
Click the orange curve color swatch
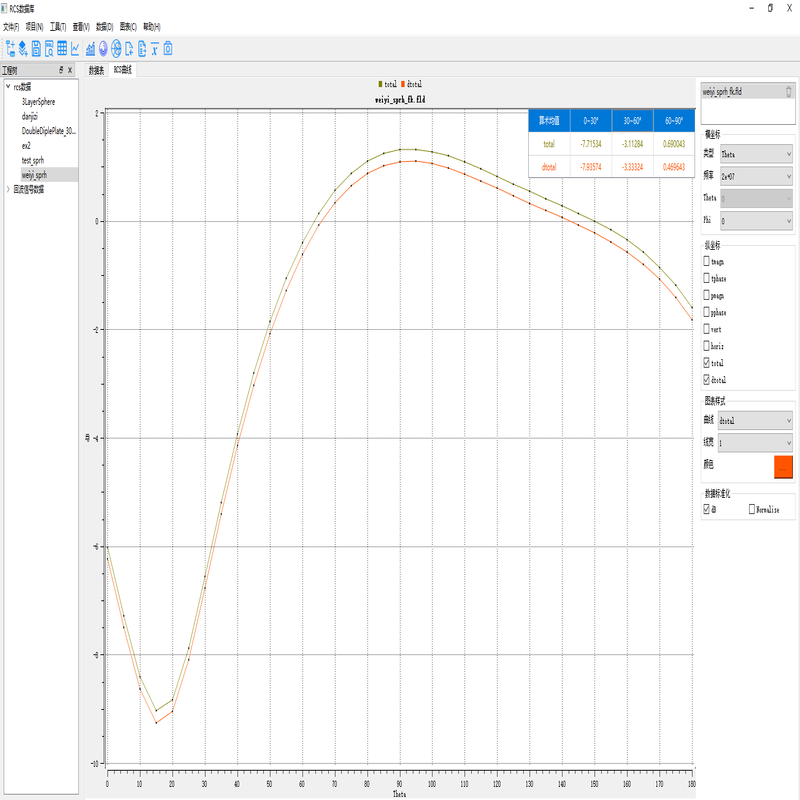coord(783,466)
